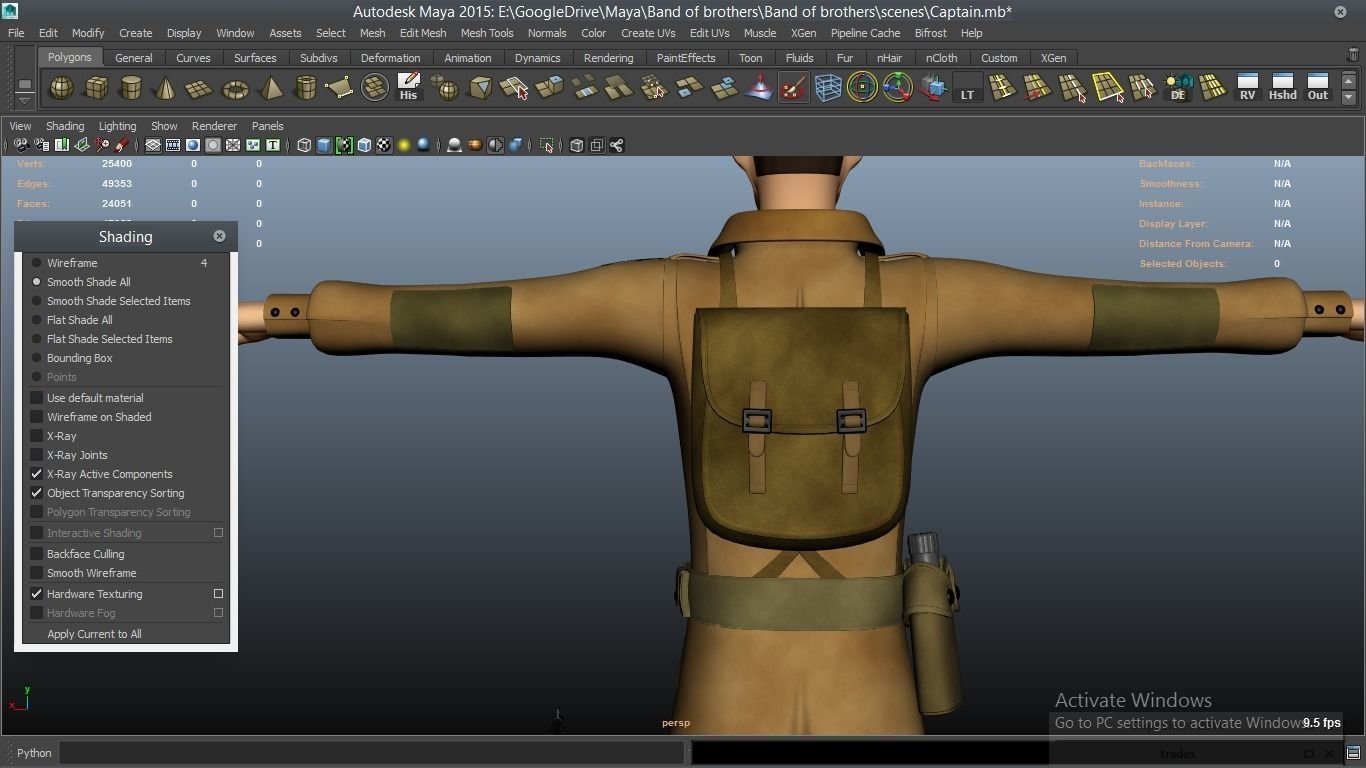Click the yellow-outlined plane shelf icon
The image size is (1366, 768).
pyautogui.click(x=1108, y=88)
